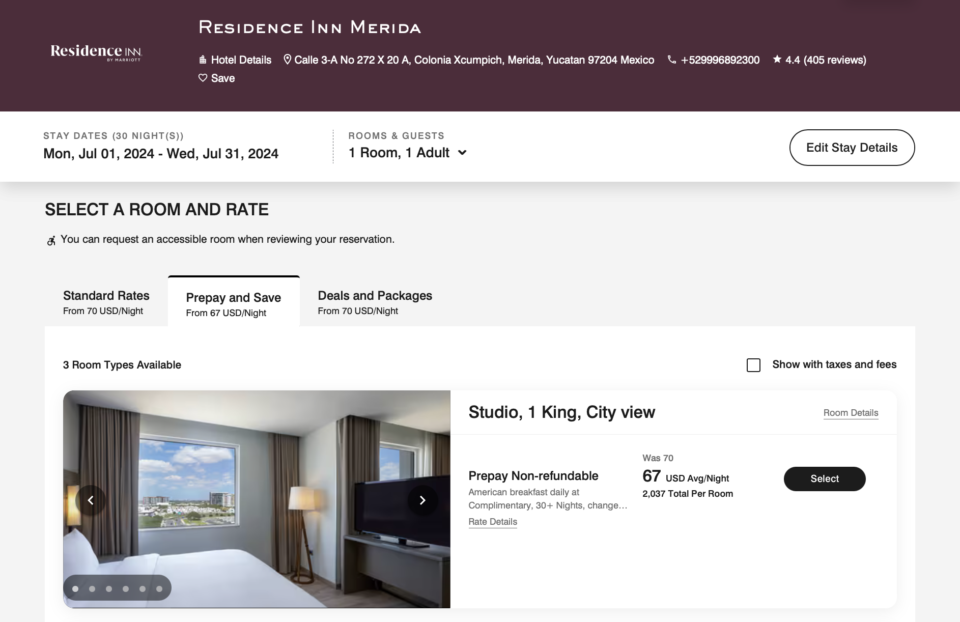Open the Rooms & Guests selector
This screenshot has width=960, height=622.
click(406, 153)
